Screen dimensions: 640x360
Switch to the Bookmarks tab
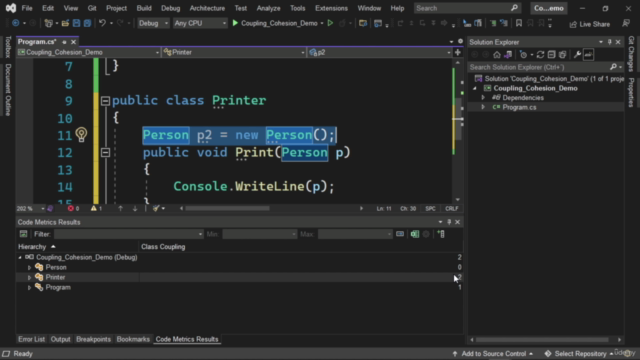pyautogui.click(x=133, y=339)
